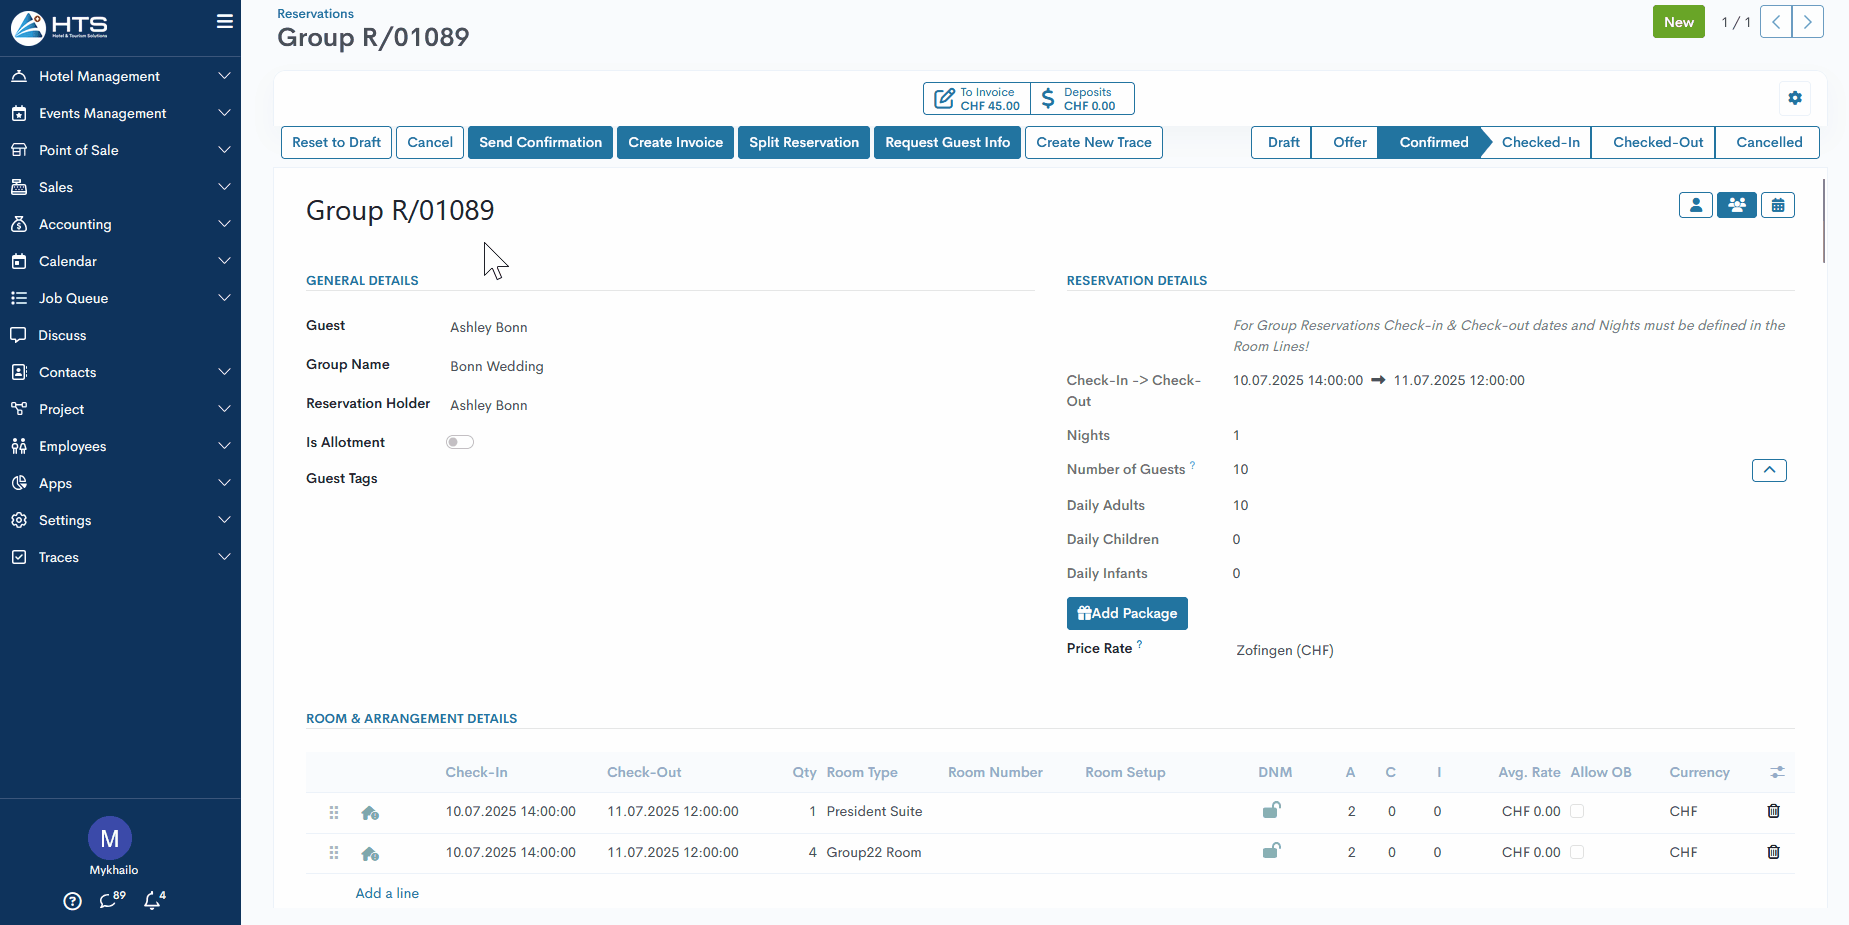The height and width of the screenshot is (925, 1849).
Task: Check Allow OB for President Suite row
Action: [1577, 811]
